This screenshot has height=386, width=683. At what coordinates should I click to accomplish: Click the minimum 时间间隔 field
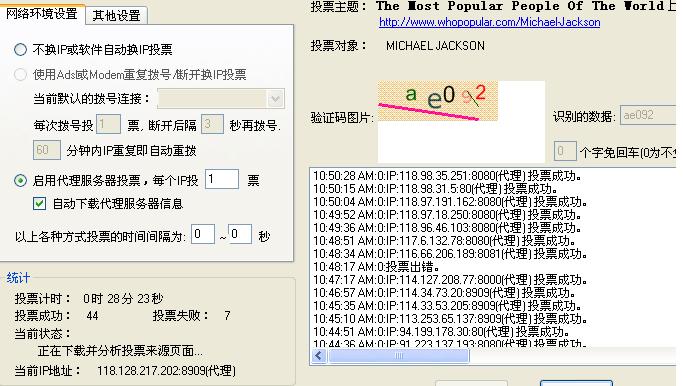tap(203, 234)
